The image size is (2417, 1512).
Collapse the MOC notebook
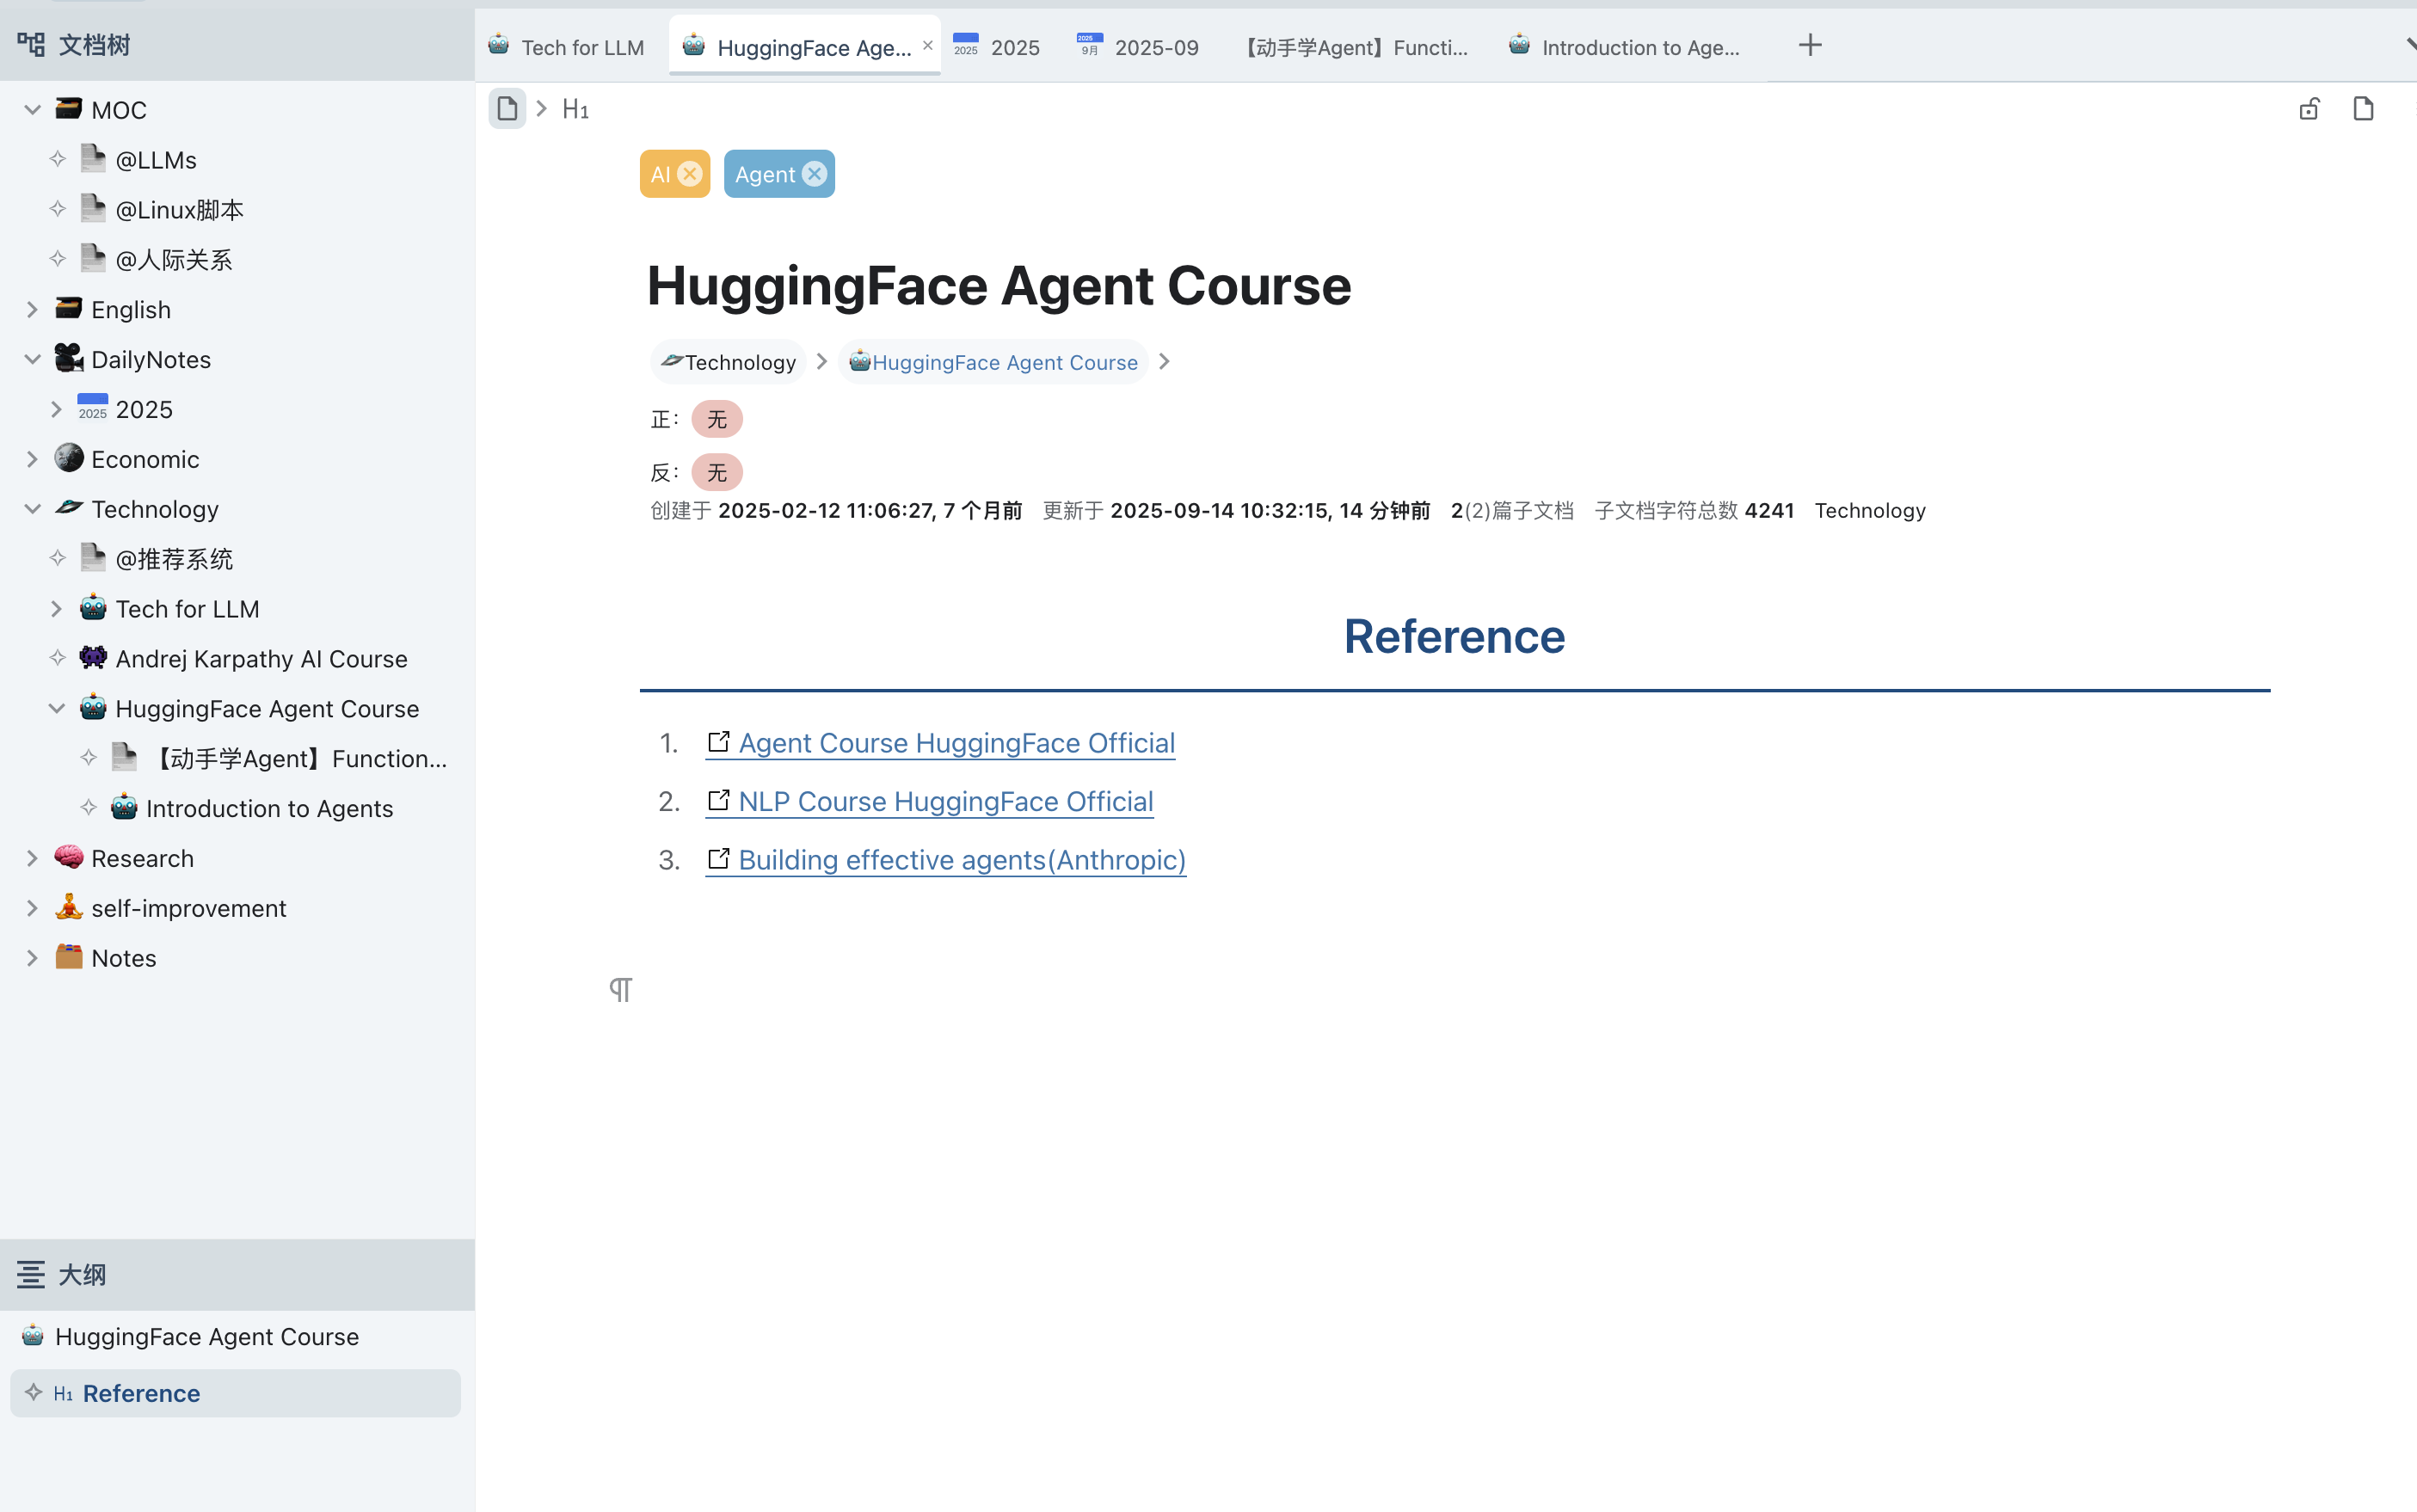32,110
